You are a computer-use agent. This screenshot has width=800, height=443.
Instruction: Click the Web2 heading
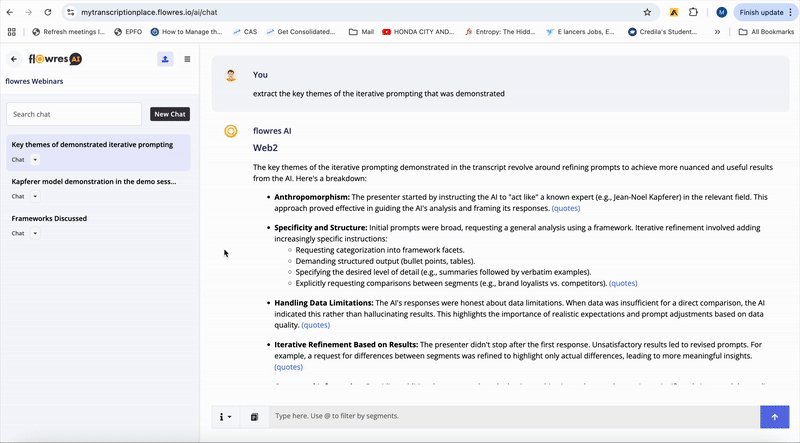265,148
